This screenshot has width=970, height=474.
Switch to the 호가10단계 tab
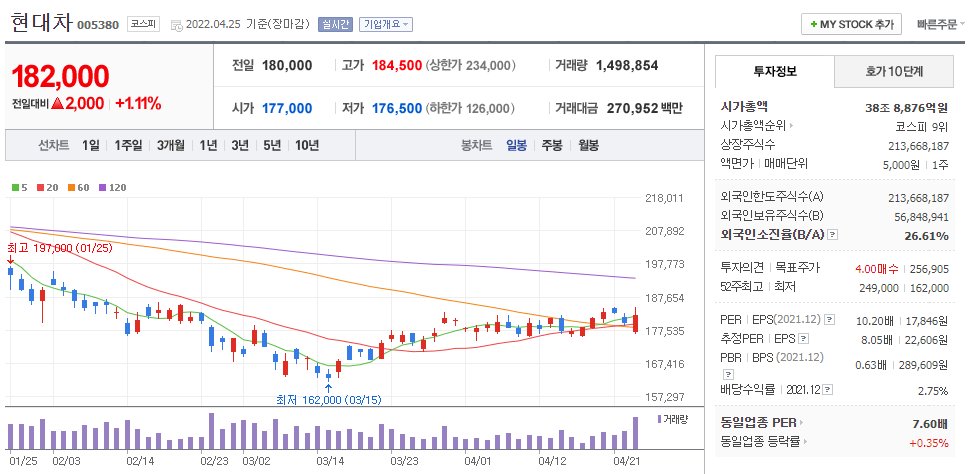tap(894, 71)
